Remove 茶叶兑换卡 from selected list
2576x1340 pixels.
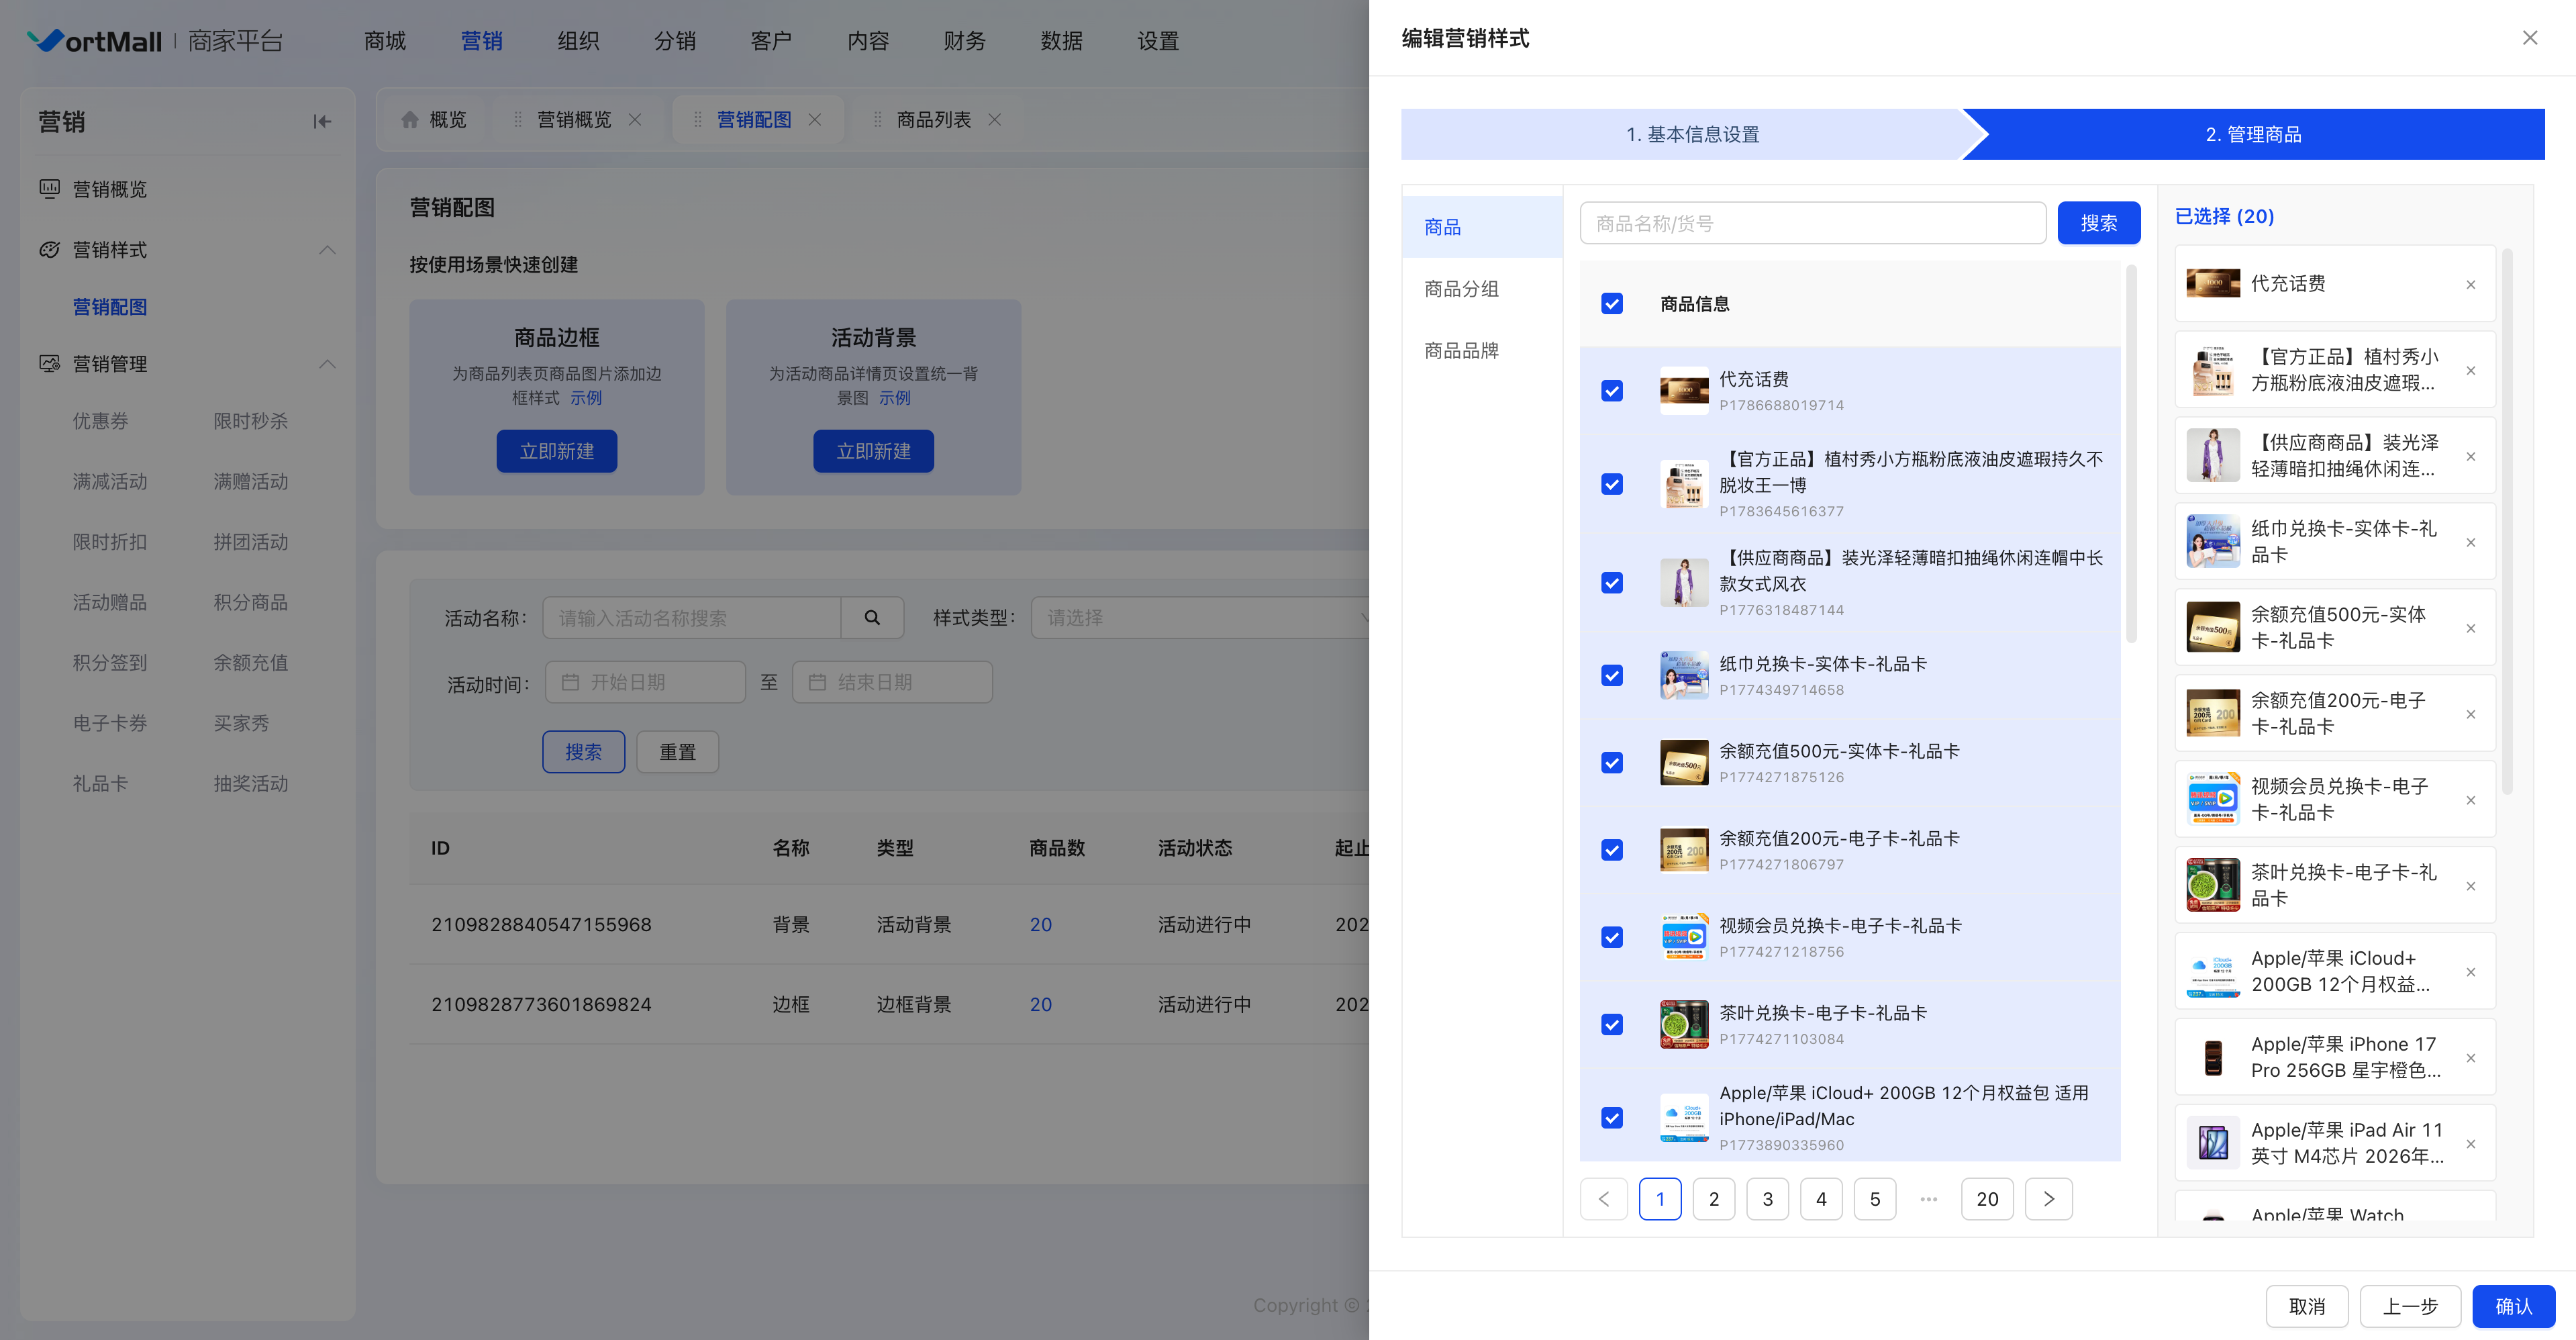pyautogui.click(x=2470, y=886)
